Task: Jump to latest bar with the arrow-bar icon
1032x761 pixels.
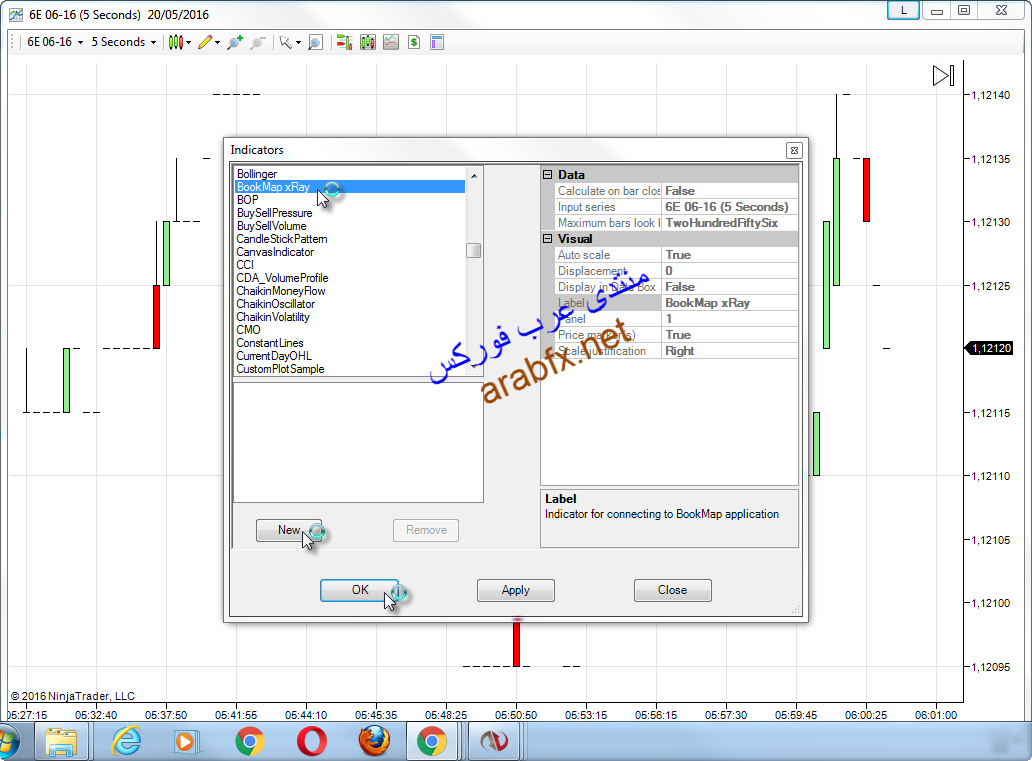Action: tap(943, 75)
